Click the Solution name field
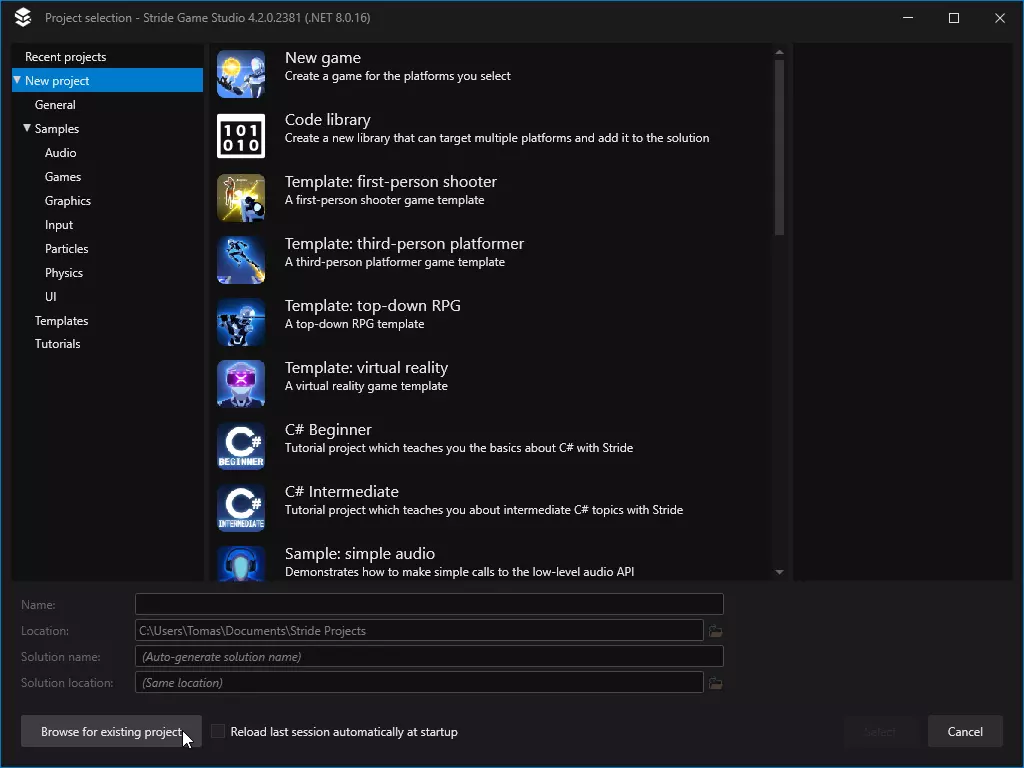This screenshot has width=1024, height=768. 429,656
